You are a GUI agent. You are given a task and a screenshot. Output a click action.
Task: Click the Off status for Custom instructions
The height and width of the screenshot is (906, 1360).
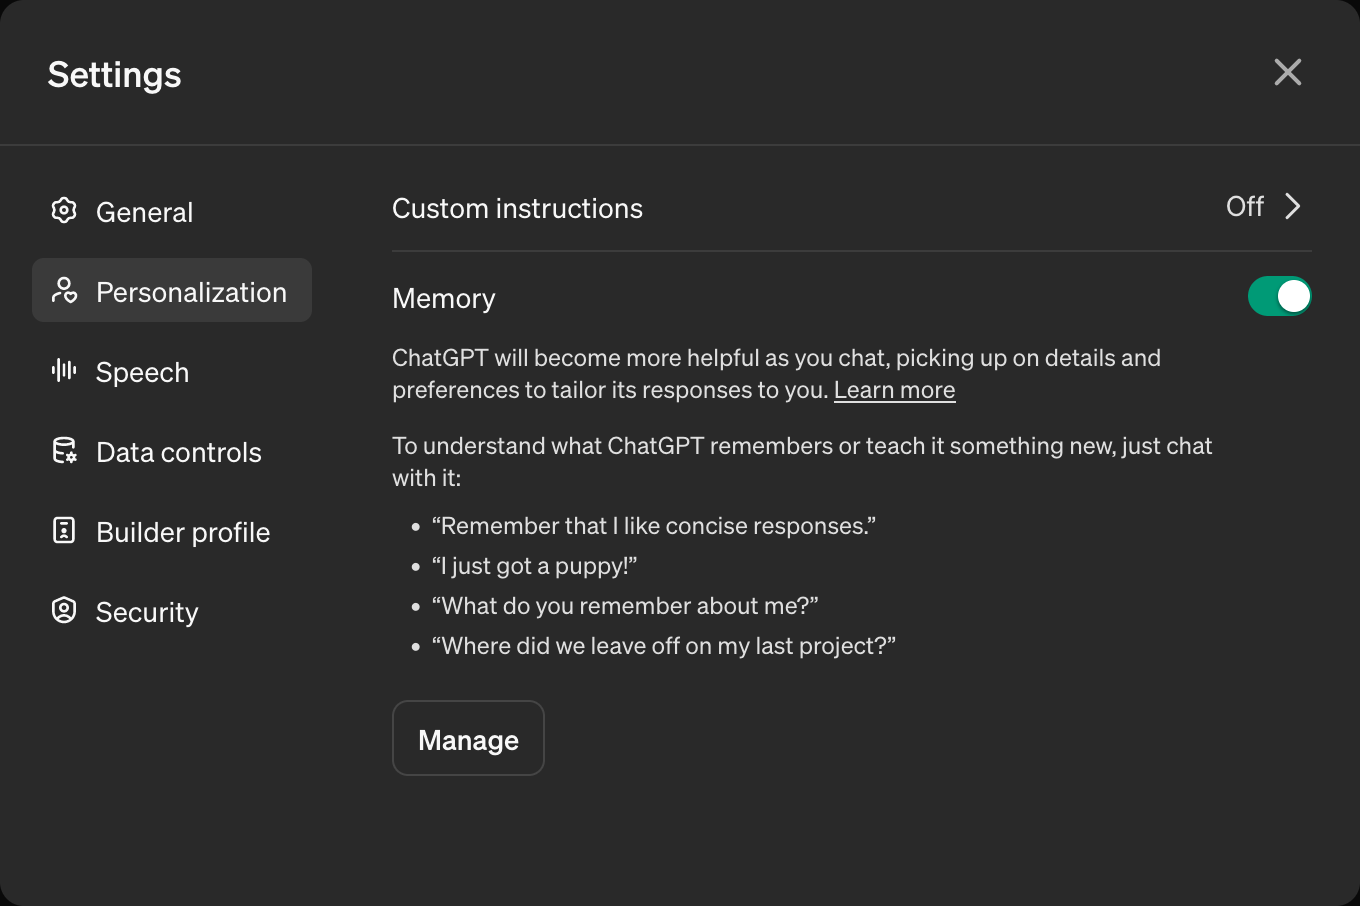pyautogui.click(x=1245, y=206)
